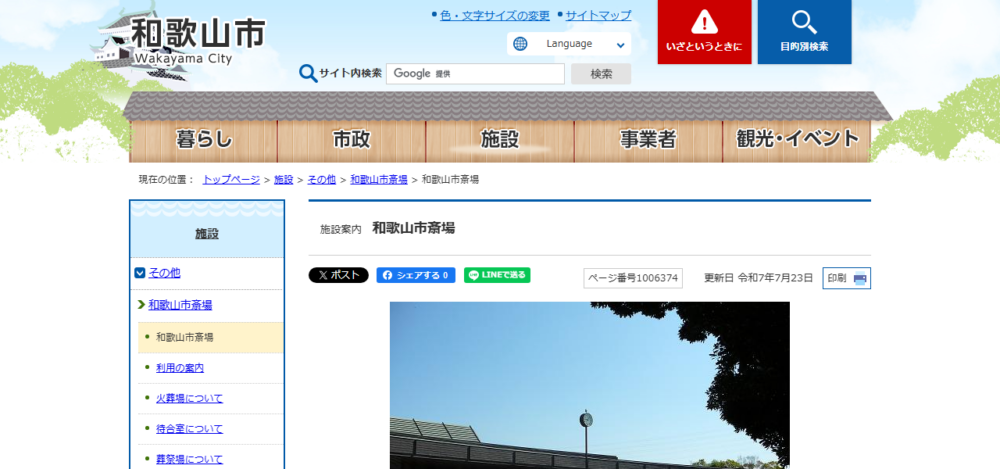This screenshot has width=1000, height=469.
Task: Open 待合室について in the sidebar
Action: [x=189, y=429]
